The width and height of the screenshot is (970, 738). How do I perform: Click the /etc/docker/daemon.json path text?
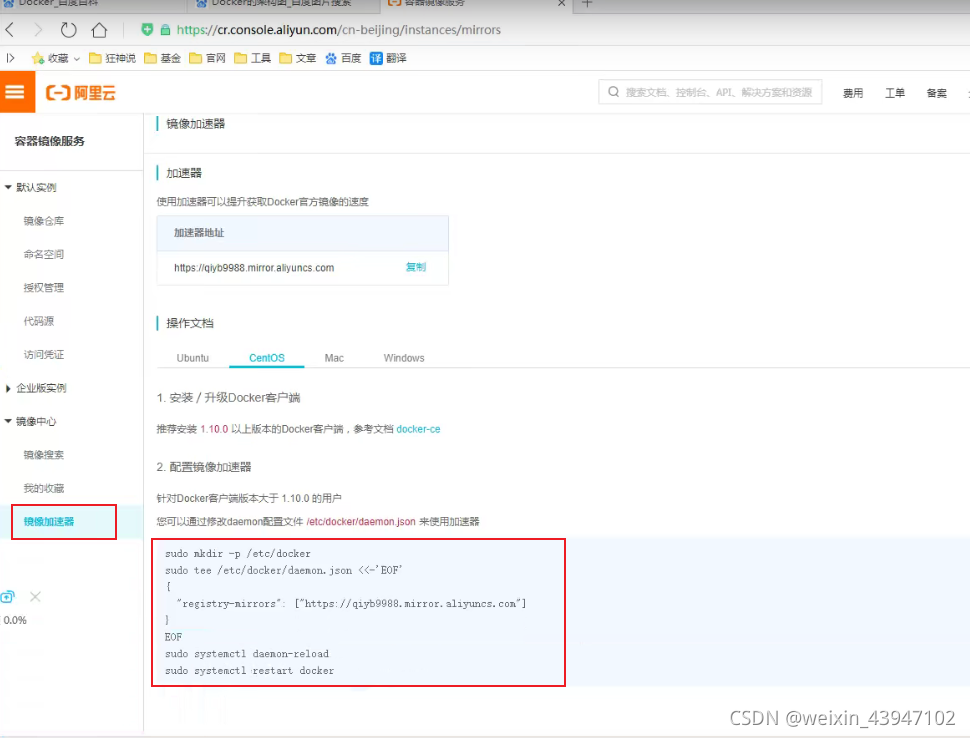pos(361,521)
